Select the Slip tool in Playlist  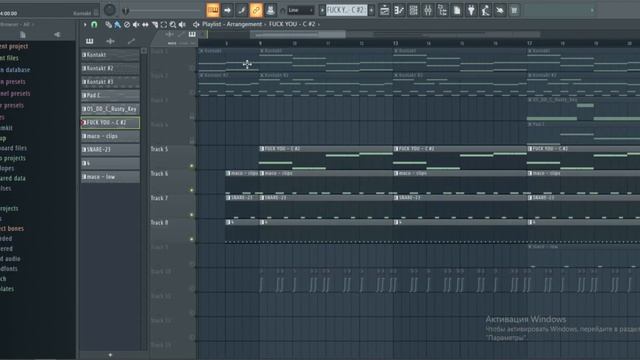[x=145, y=24]
